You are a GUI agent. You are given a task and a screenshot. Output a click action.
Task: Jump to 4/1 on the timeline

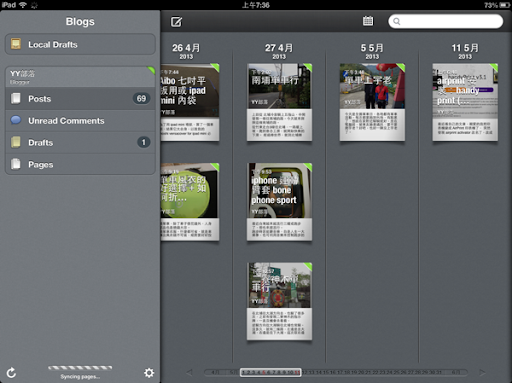click(x=215, y=372)
